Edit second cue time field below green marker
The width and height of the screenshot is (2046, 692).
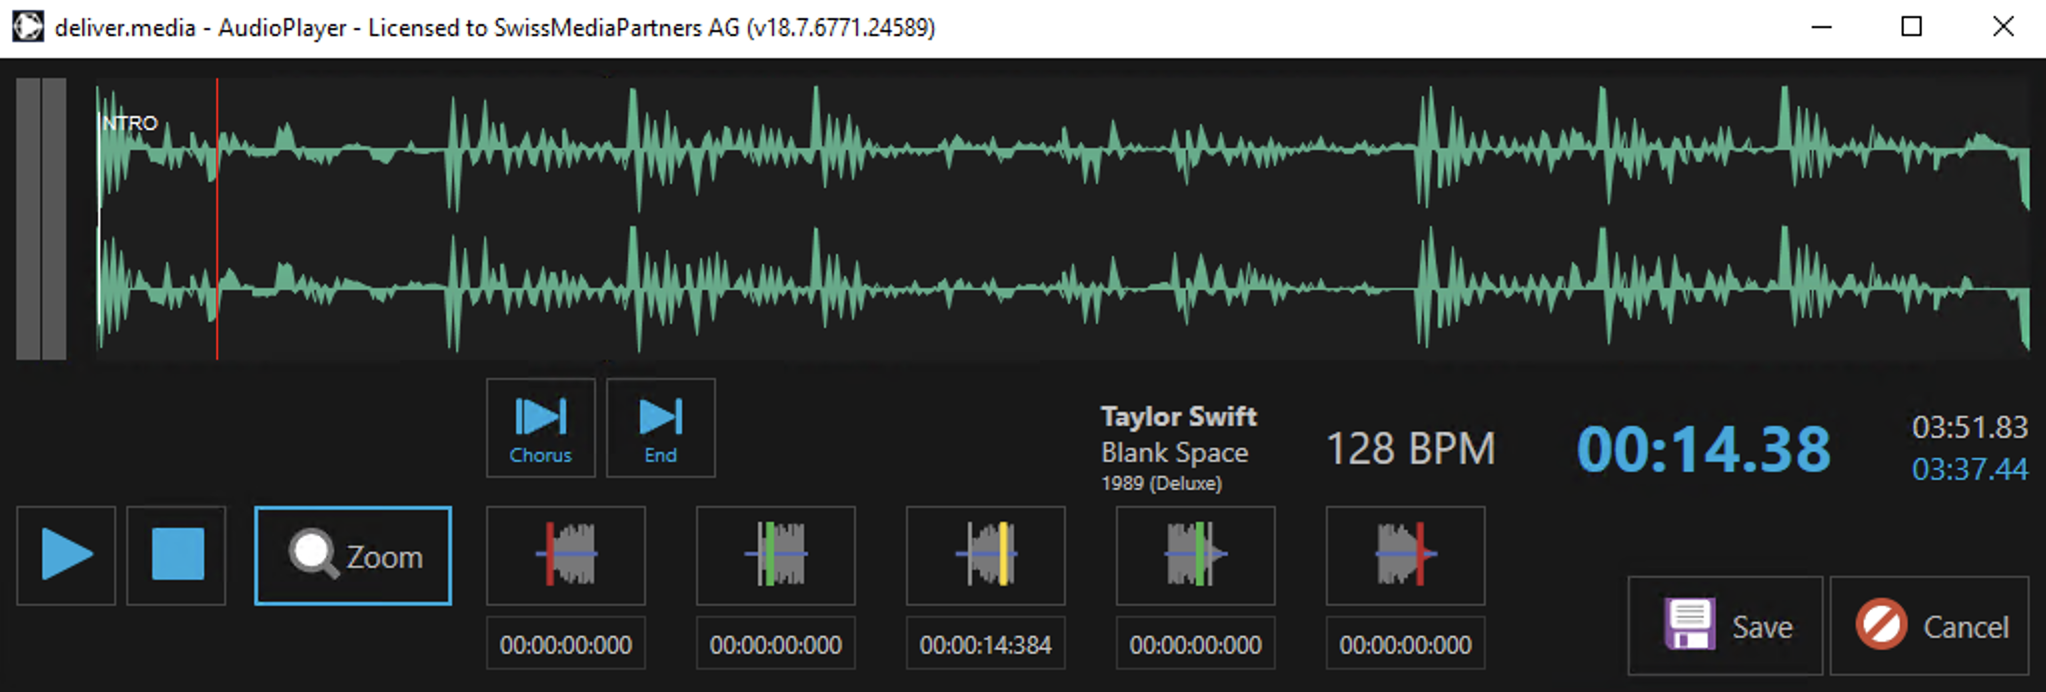coord(776,644)
